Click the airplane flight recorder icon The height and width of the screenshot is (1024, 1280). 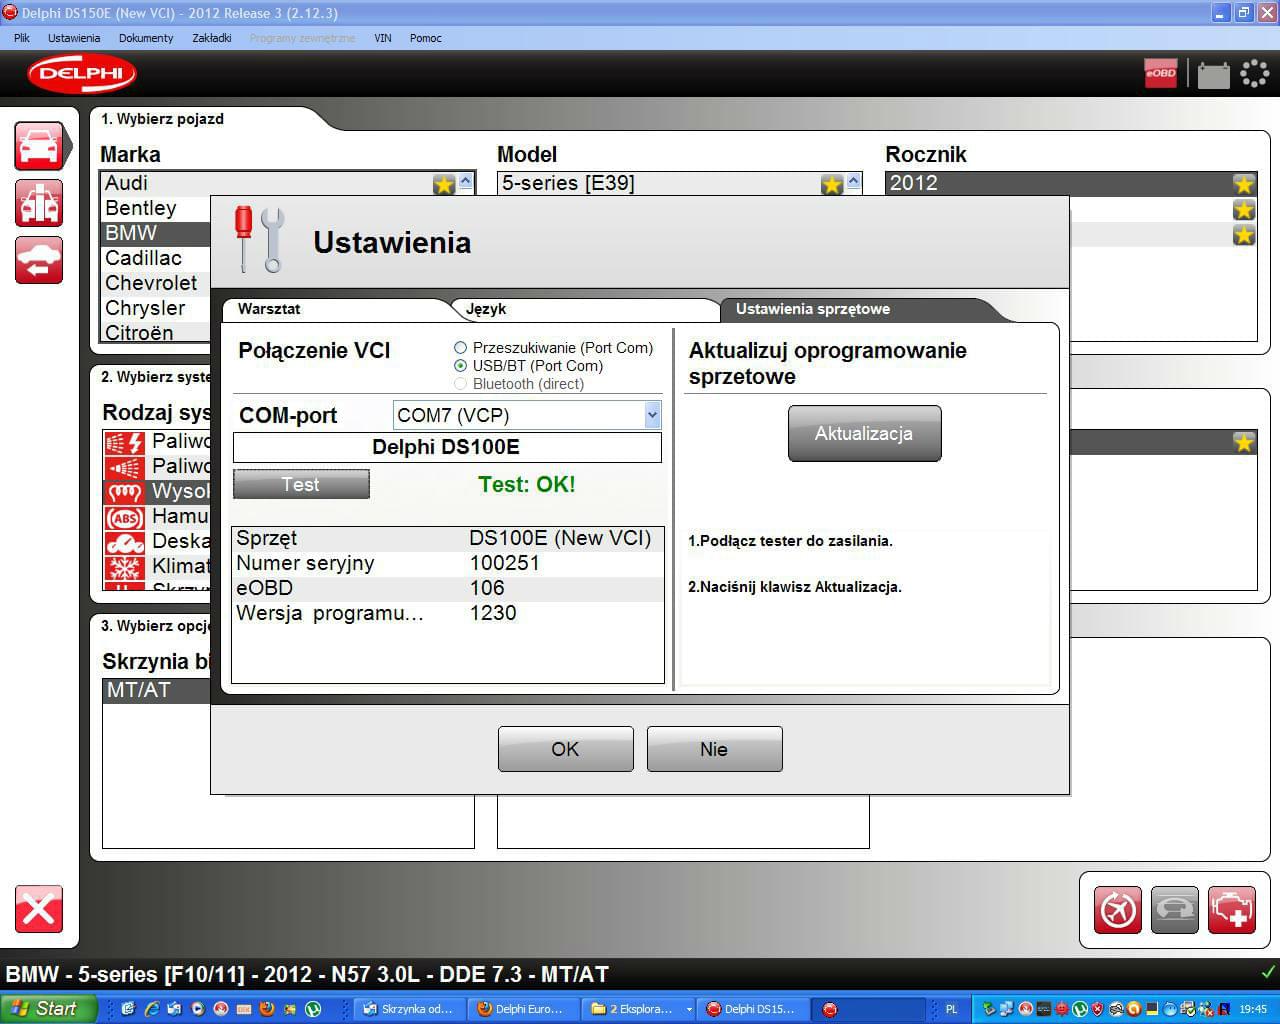pos(1118,911)
